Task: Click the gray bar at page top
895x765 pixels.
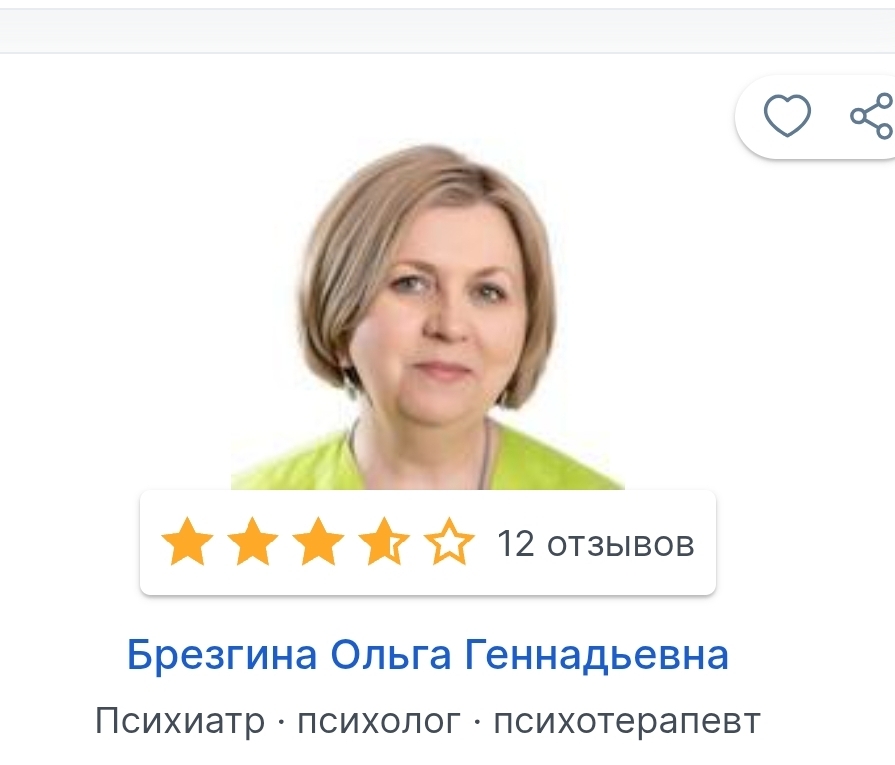Action: click(x=448, y=31)
